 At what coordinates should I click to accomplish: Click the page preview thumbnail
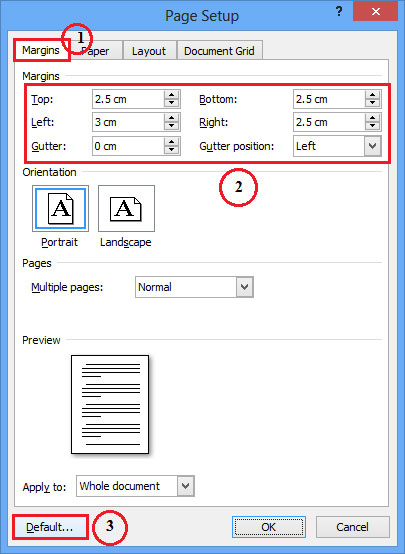110,404
